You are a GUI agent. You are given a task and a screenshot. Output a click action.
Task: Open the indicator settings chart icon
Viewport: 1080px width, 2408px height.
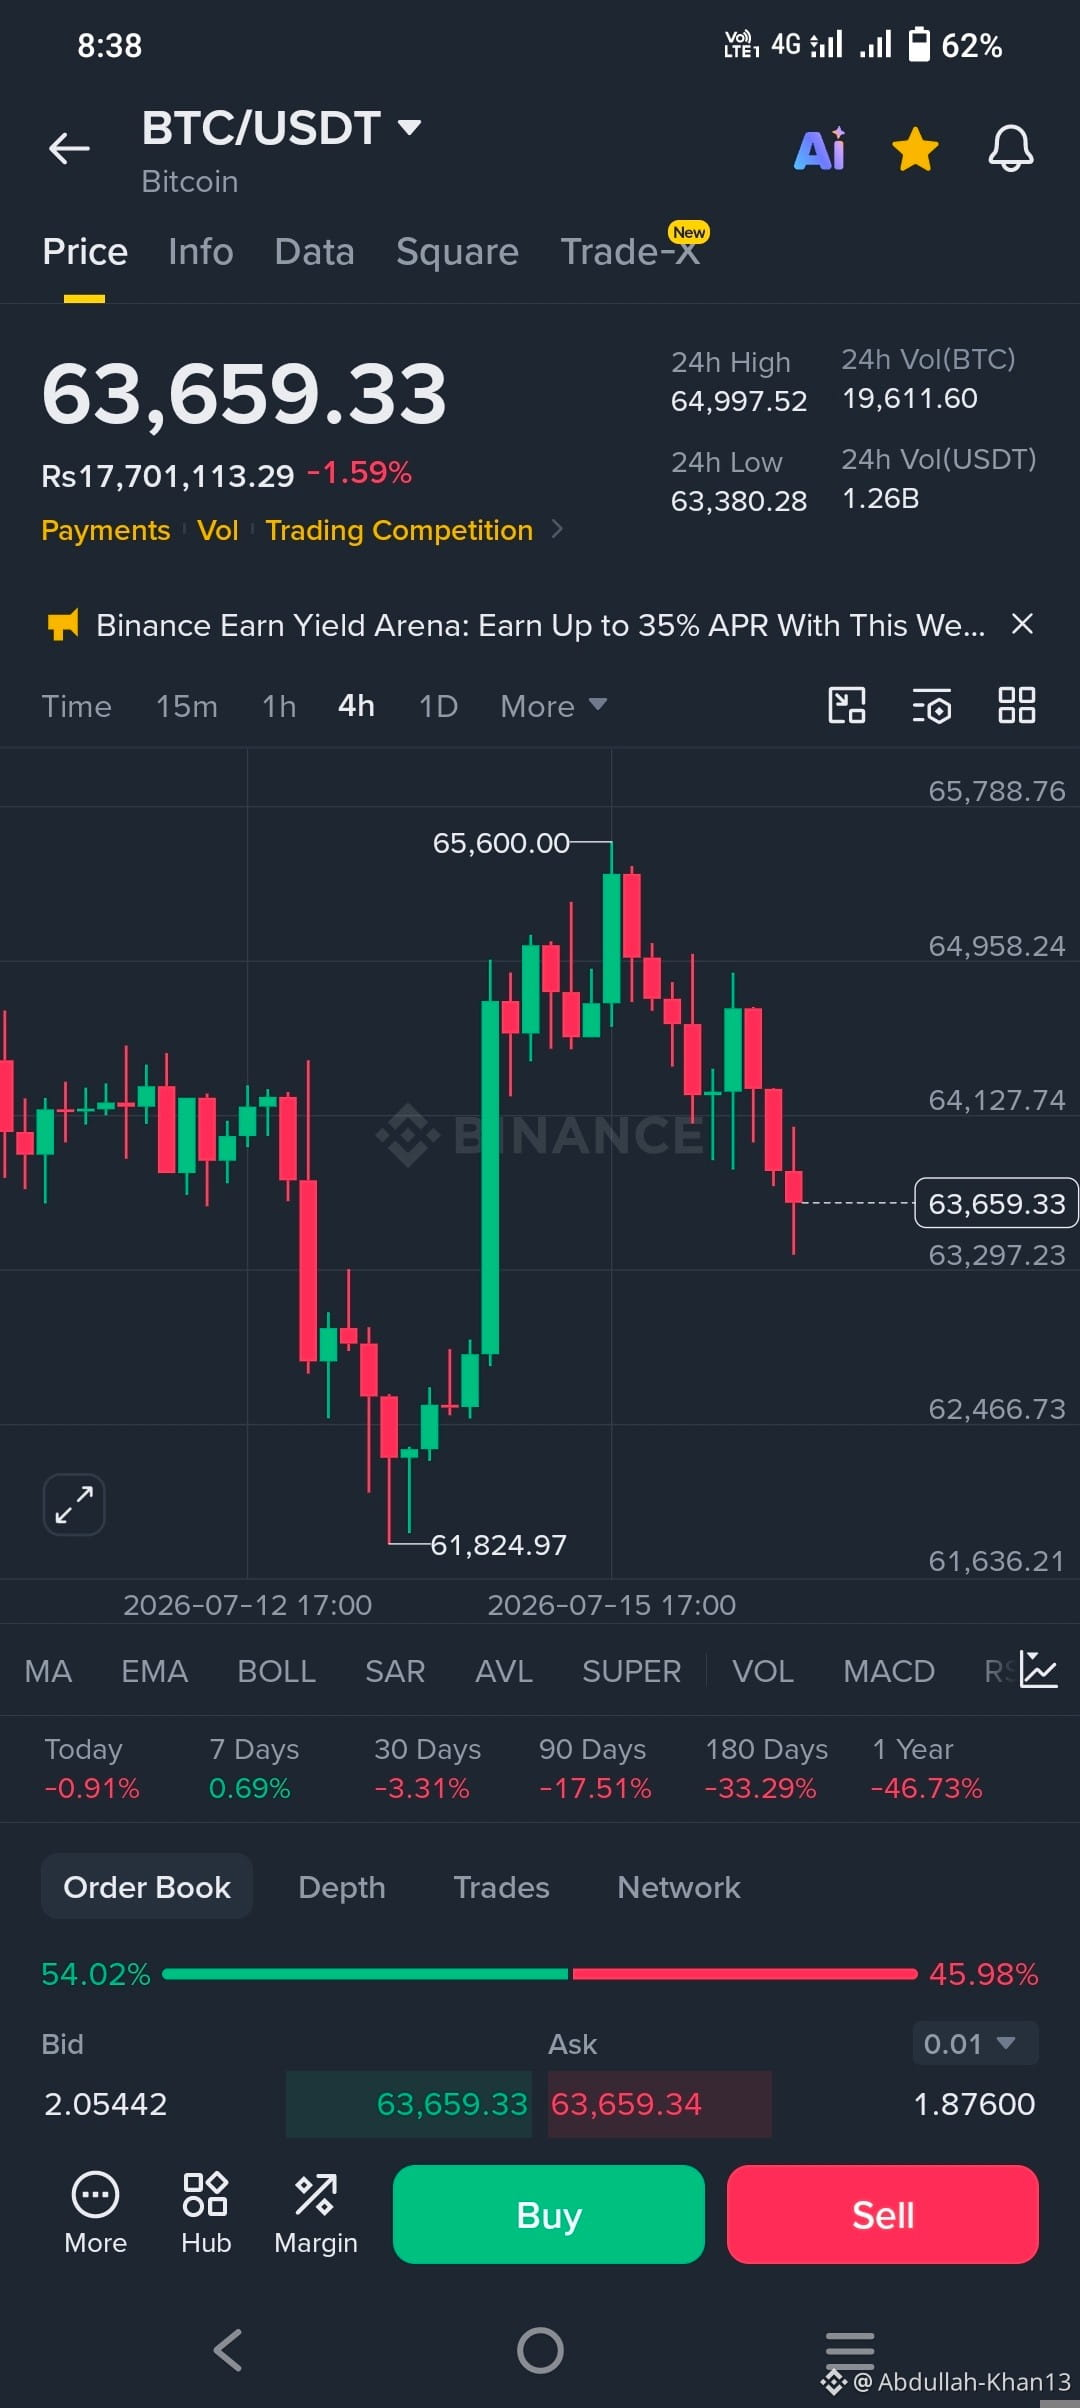[x=1039, y=1669]
